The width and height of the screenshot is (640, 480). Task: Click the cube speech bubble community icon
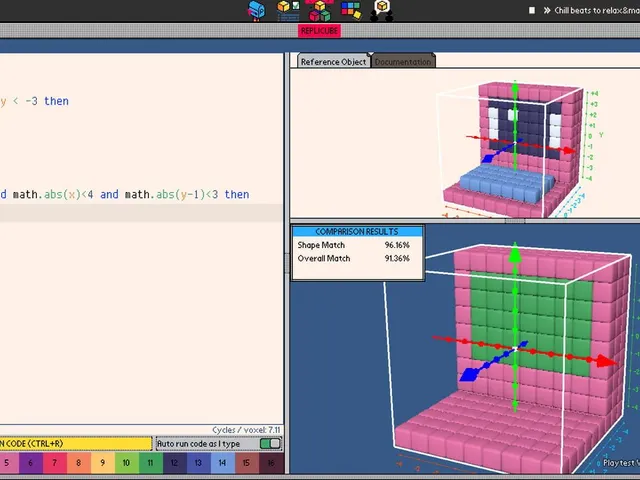[382, 10]
